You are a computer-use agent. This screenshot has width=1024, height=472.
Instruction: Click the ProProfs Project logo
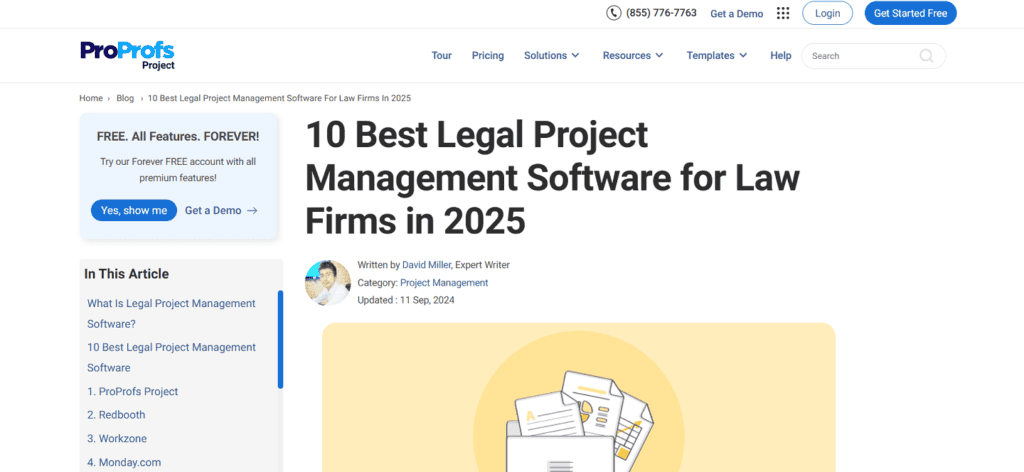(127, 55)
